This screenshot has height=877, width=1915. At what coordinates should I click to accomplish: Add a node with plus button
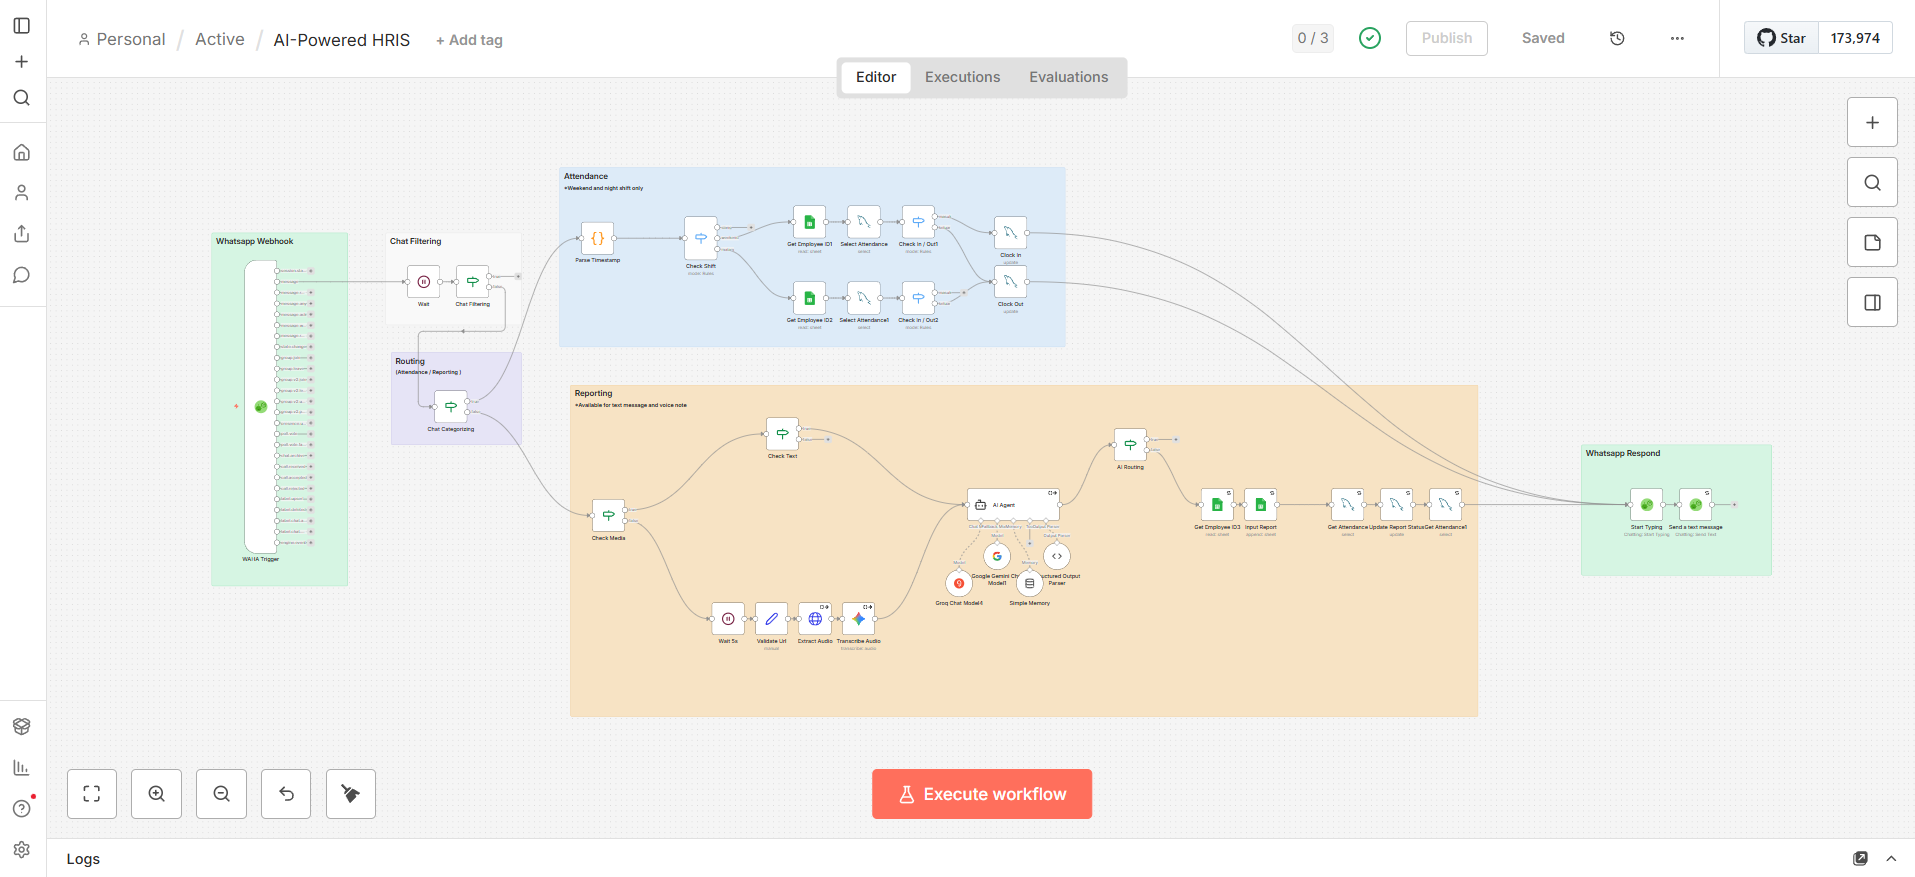tap(1872, 123)
